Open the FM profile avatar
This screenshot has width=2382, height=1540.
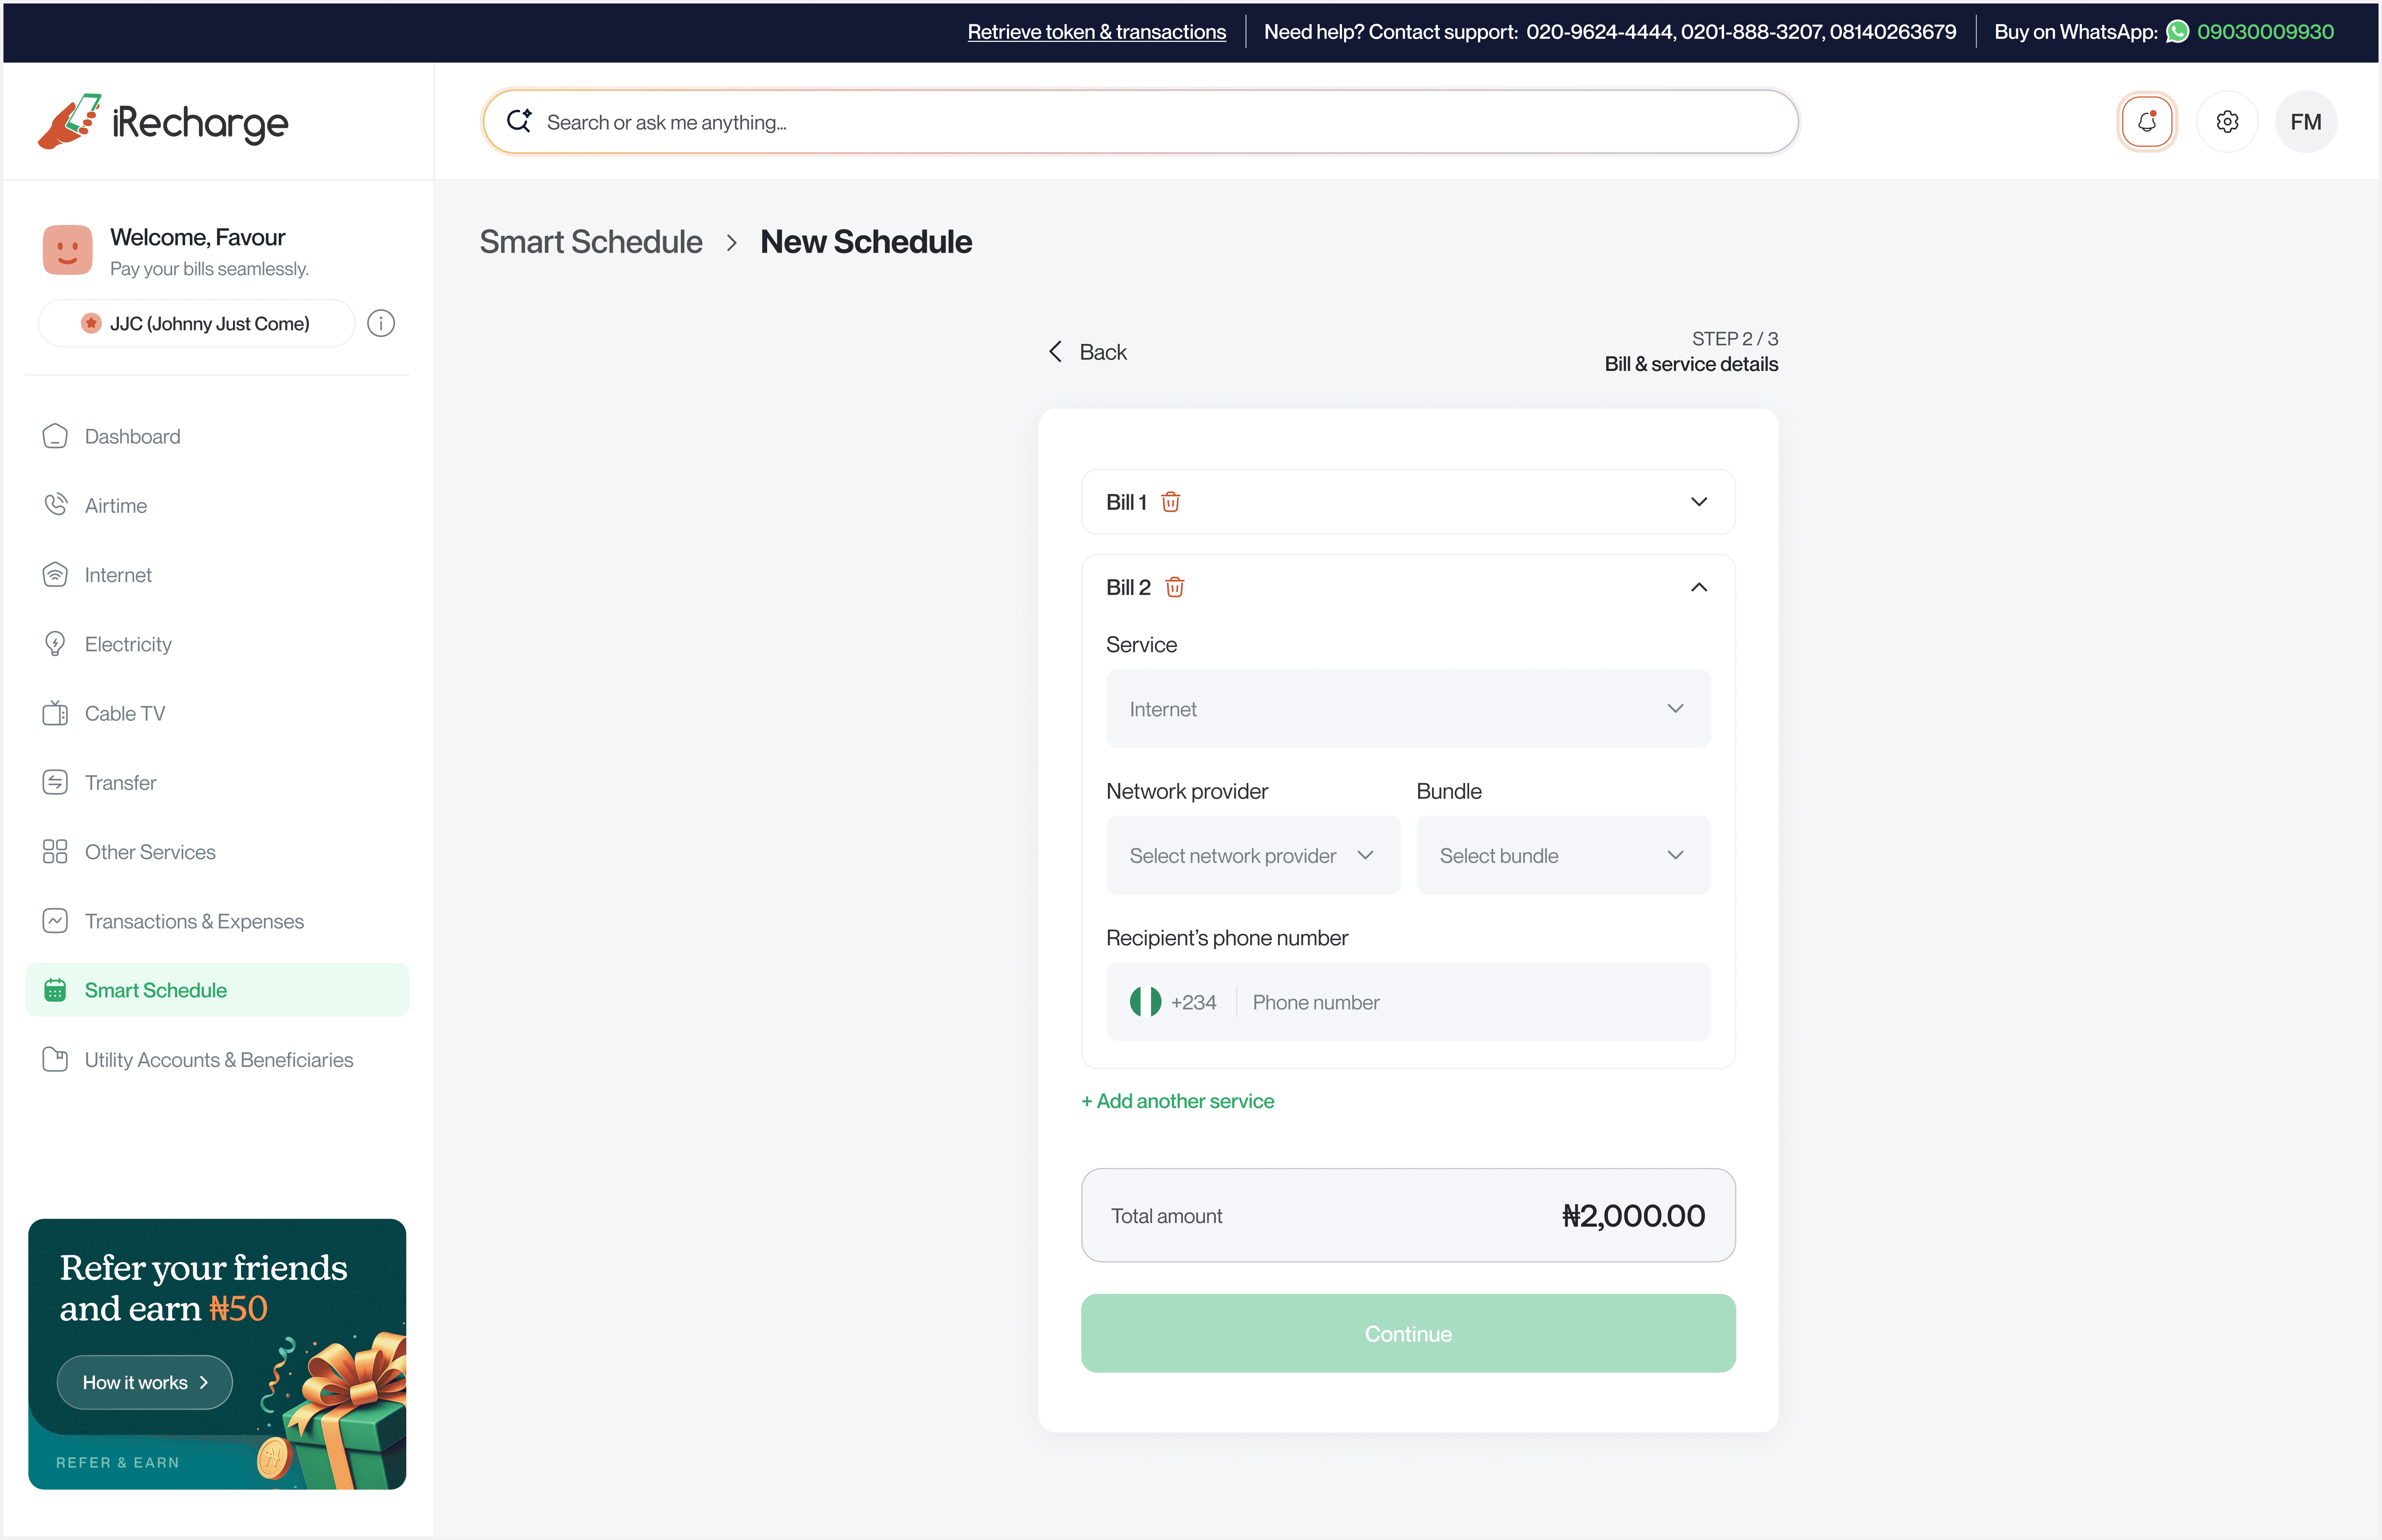point(2305,122)
